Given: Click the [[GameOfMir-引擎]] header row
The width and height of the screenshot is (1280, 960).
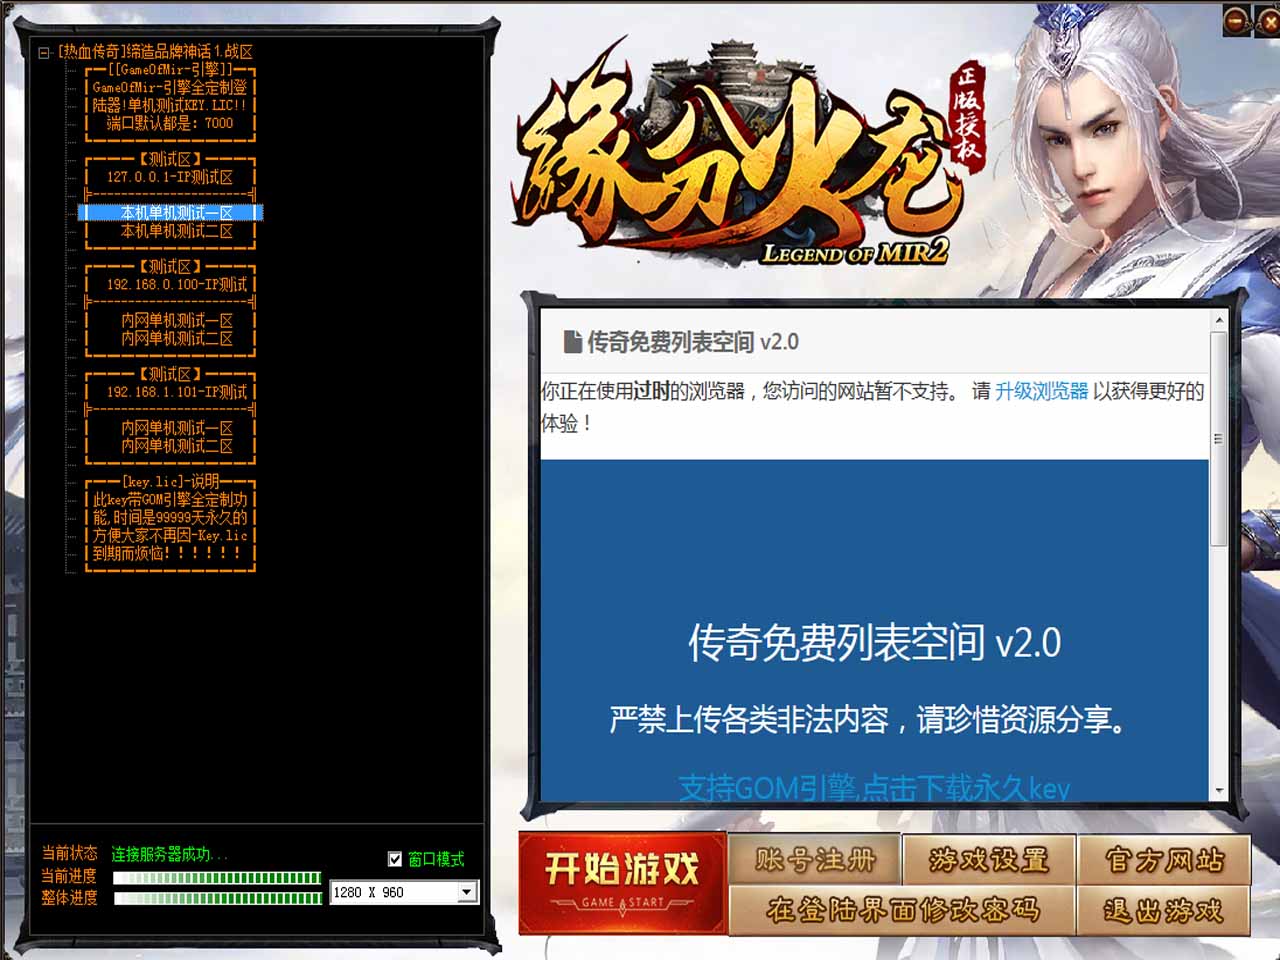Looking at the screenshot, I should click(170, 70).
